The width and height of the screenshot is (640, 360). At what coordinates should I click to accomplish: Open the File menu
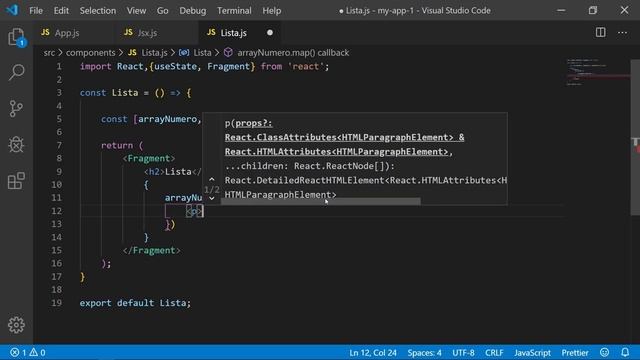pyautogui.click(x=36, y=11)
